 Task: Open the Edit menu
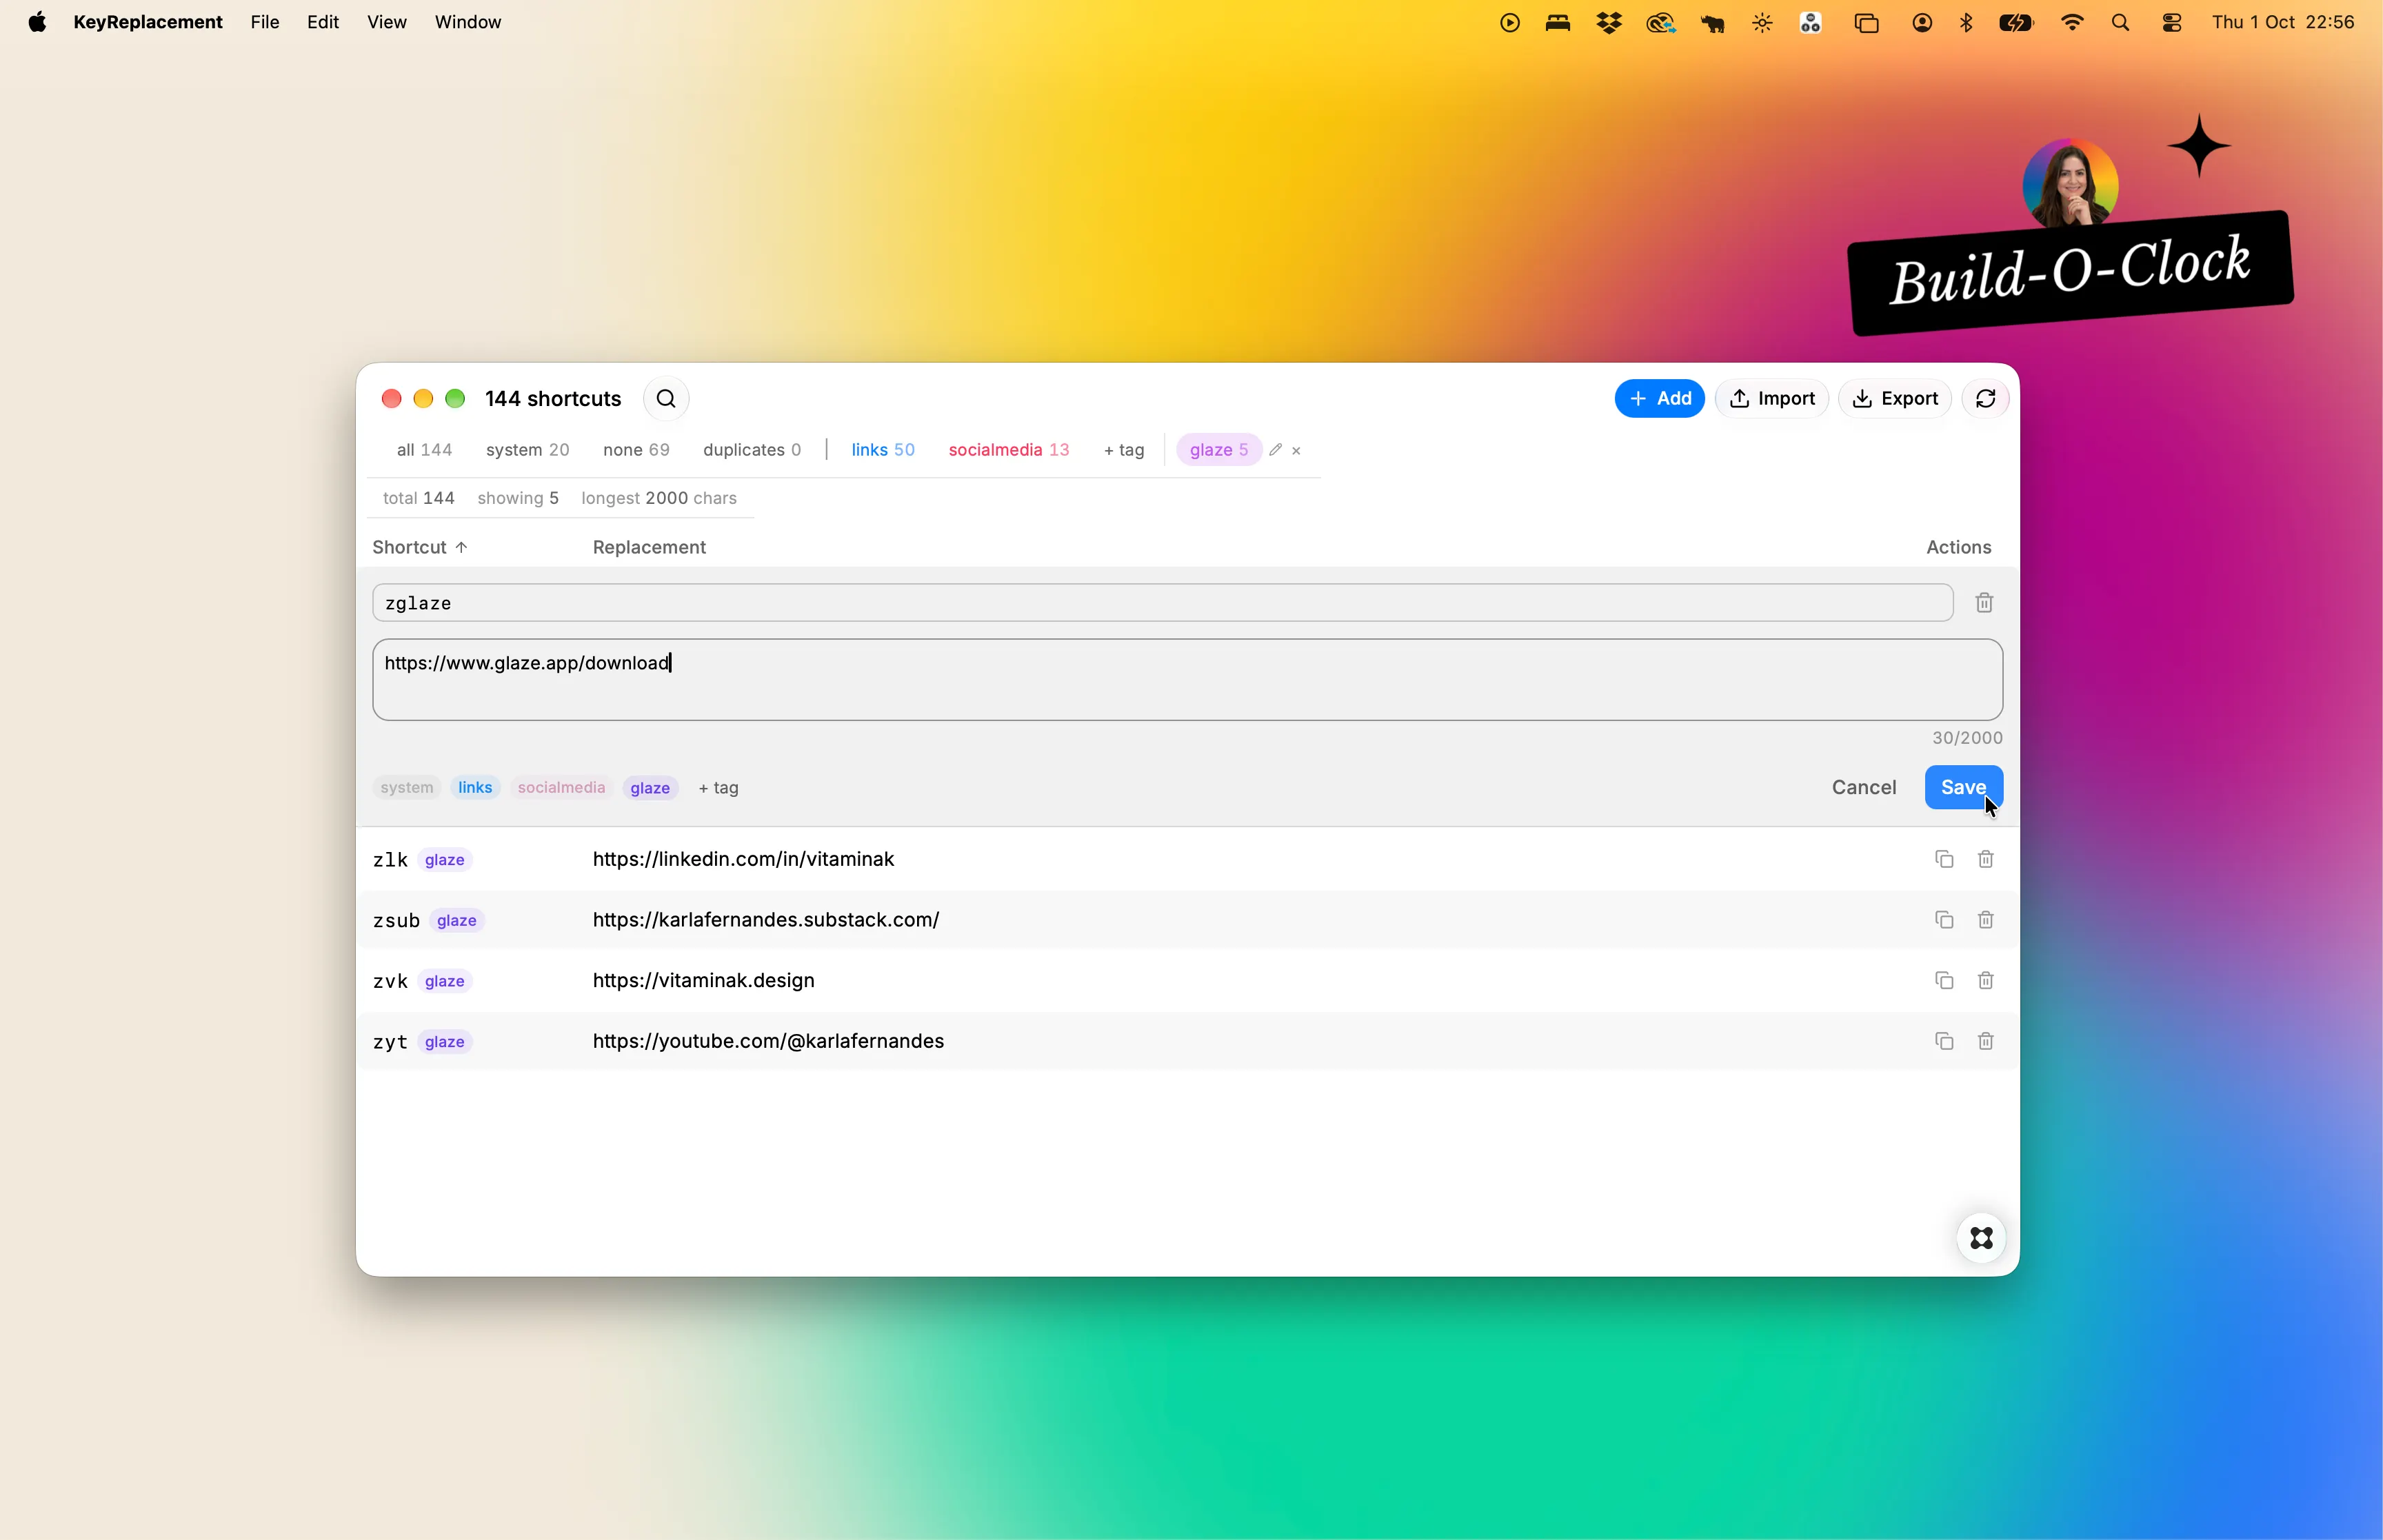pyautogui.click(x=322, y=22)
